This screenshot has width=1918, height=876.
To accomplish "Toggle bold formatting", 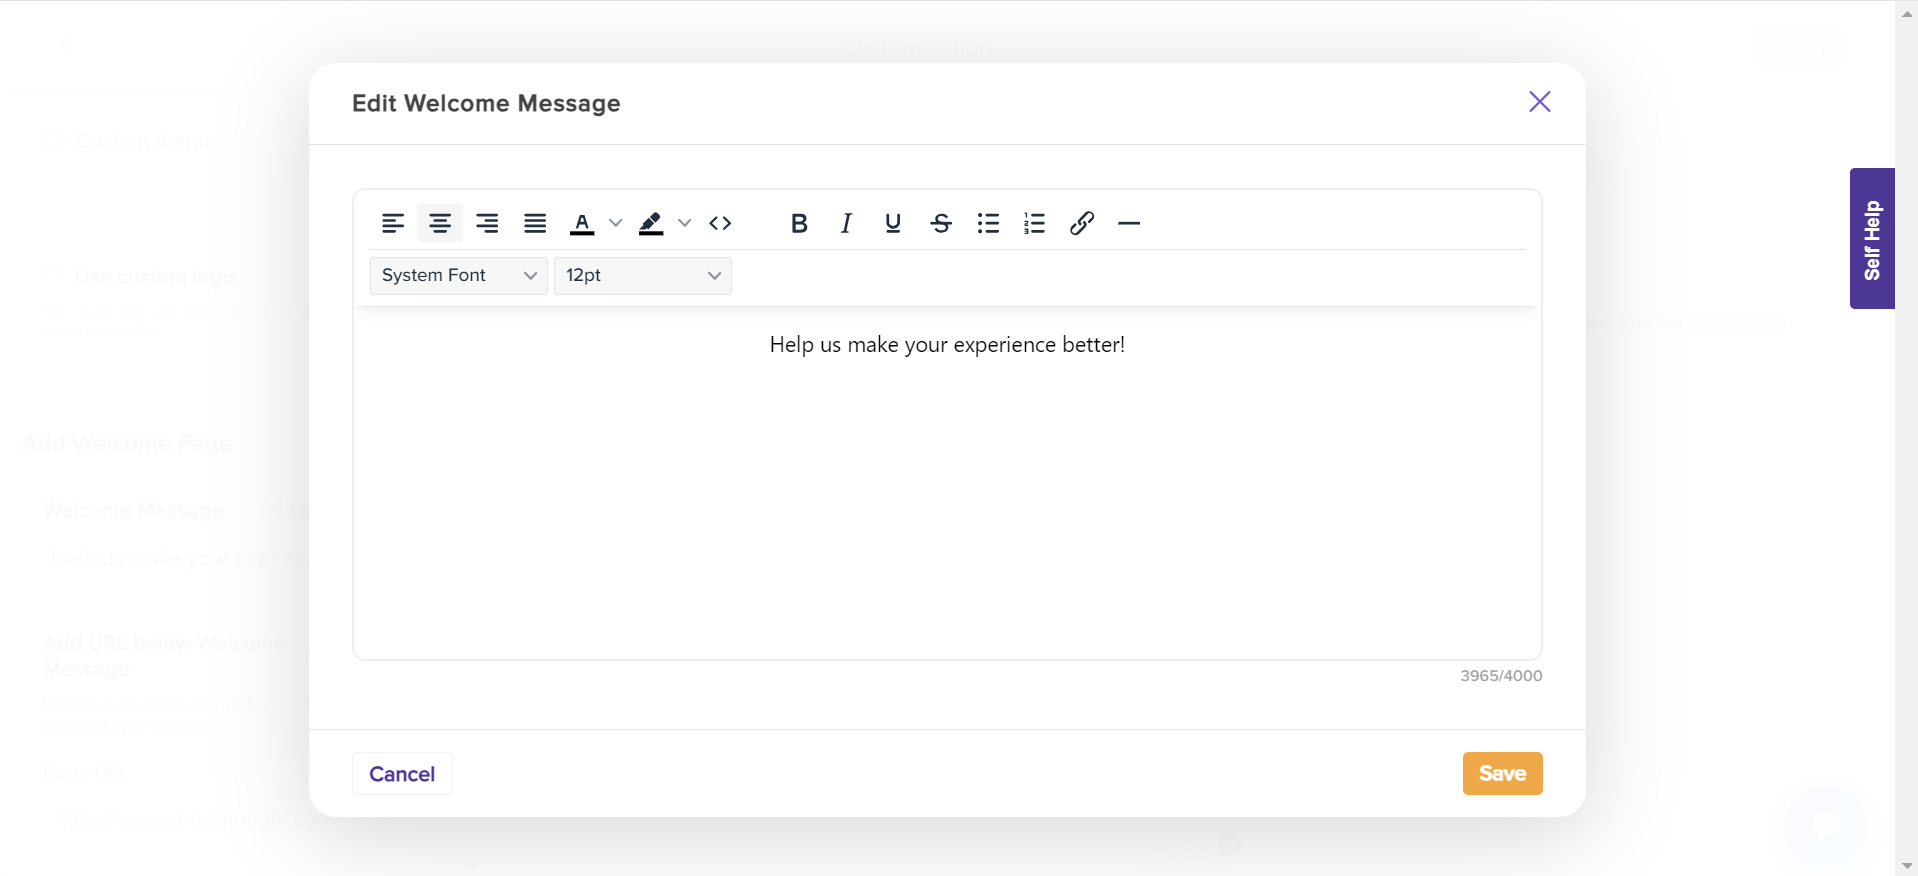I will pyautogui.click(x=798, y=223).
